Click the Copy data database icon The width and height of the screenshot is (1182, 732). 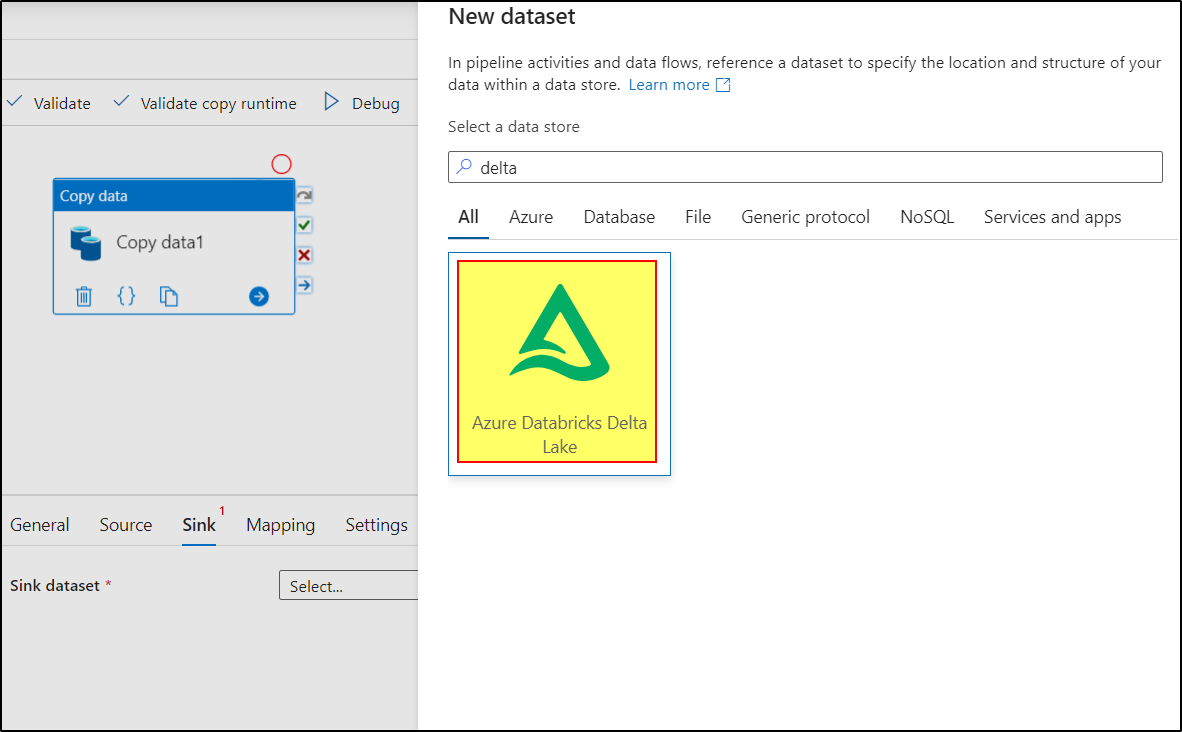86,243
